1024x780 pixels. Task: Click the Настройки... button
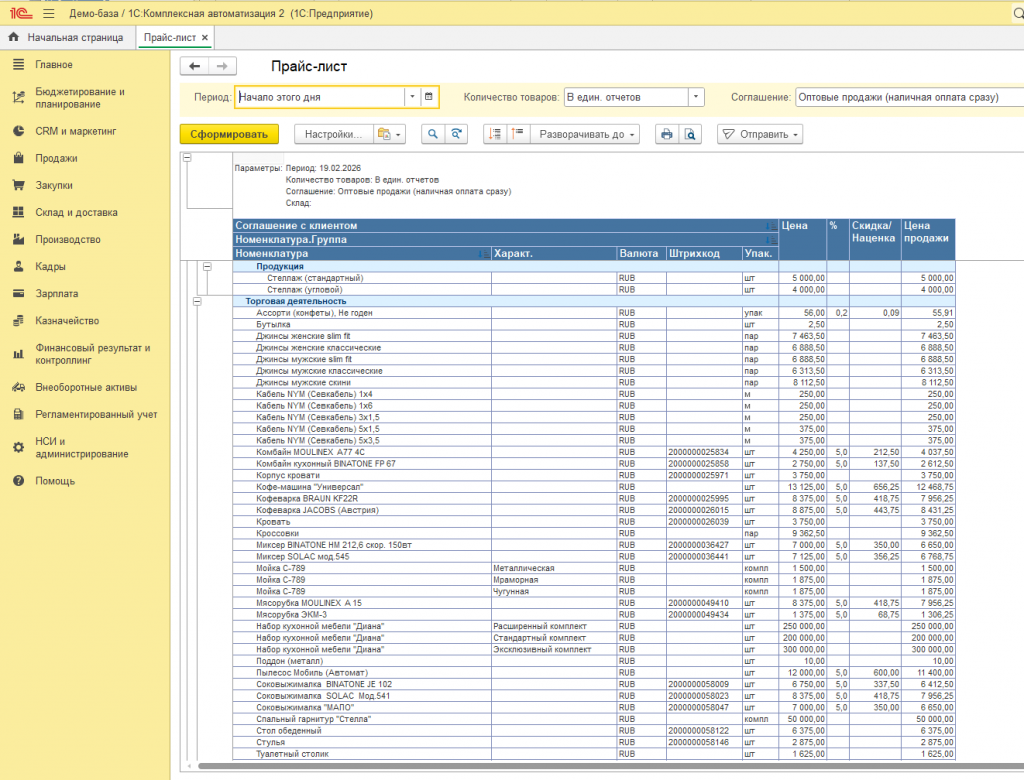point(333,134)
